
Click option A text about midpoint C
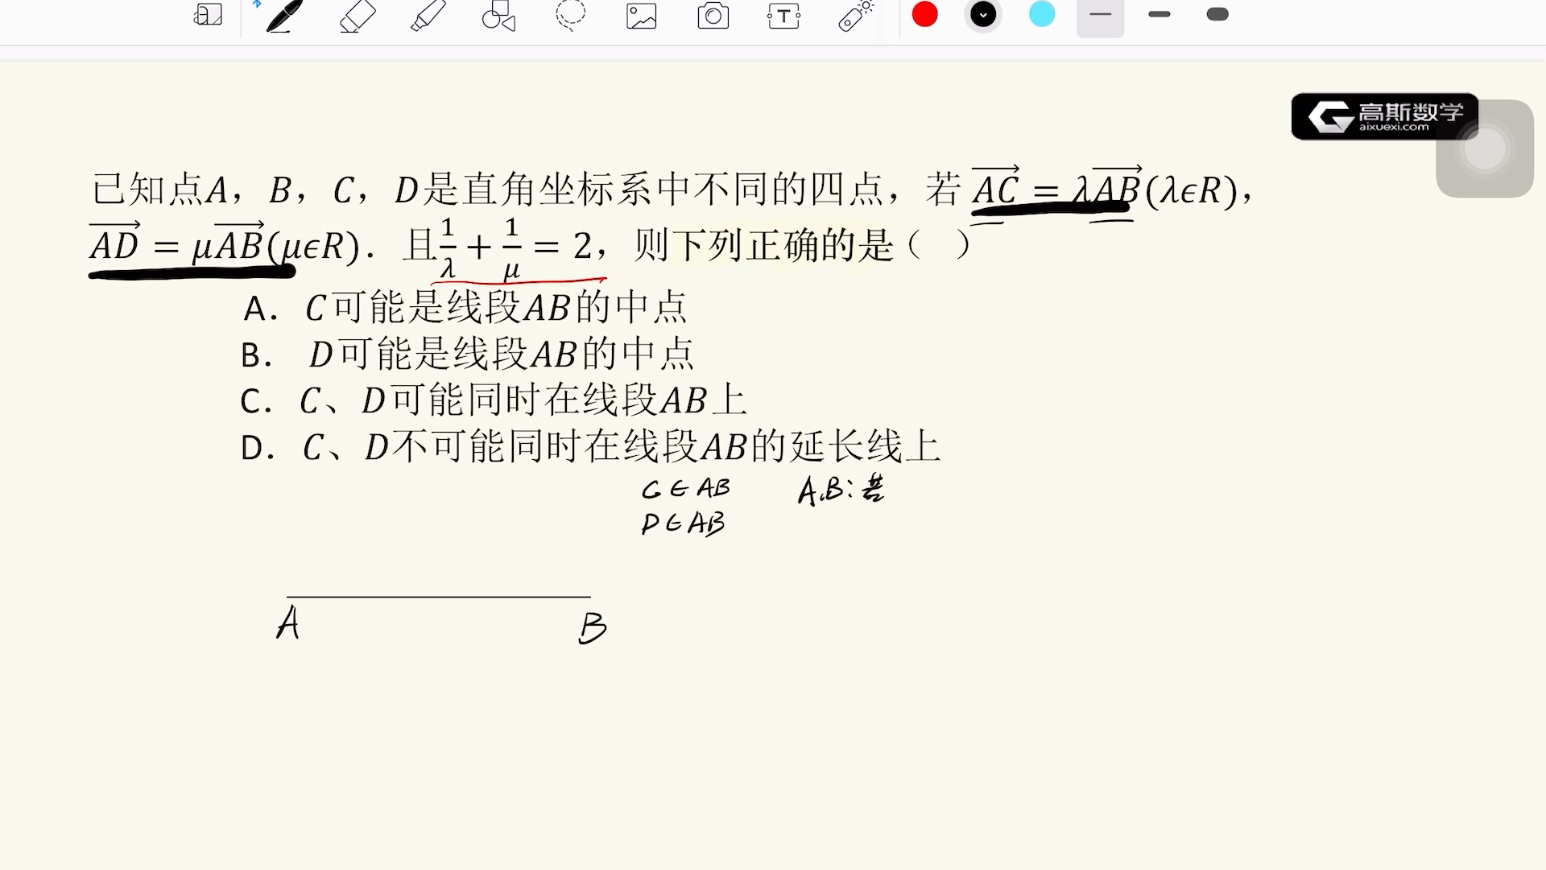point(466,307)
